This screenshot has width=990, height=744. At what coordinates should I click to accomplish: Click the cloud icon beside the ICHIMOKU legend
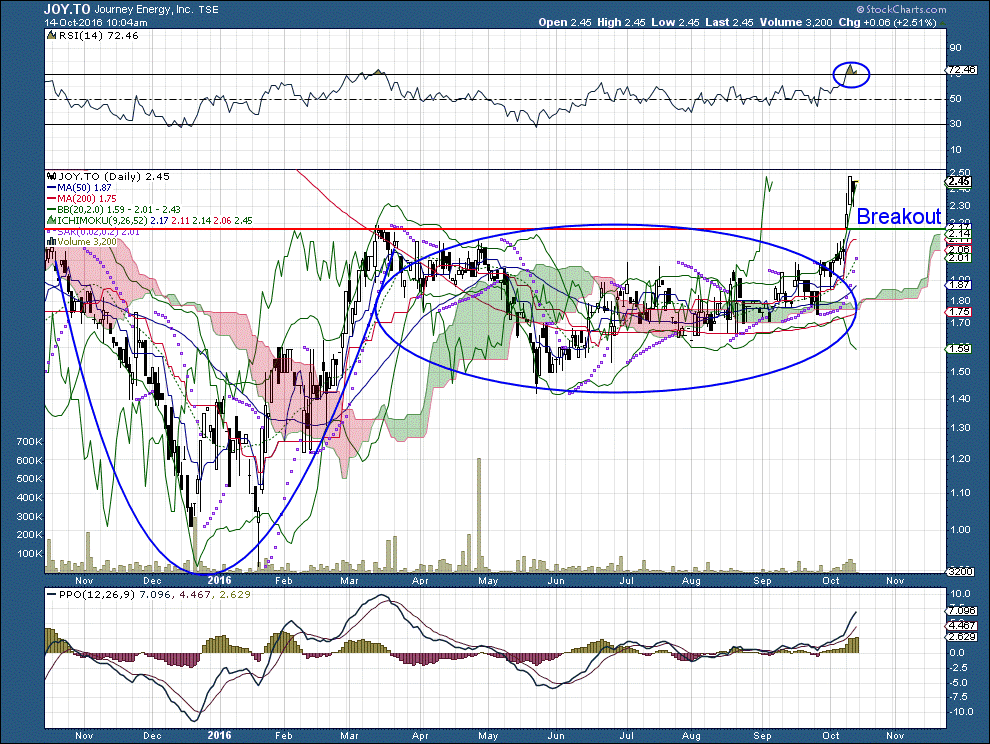click(52, 221)
